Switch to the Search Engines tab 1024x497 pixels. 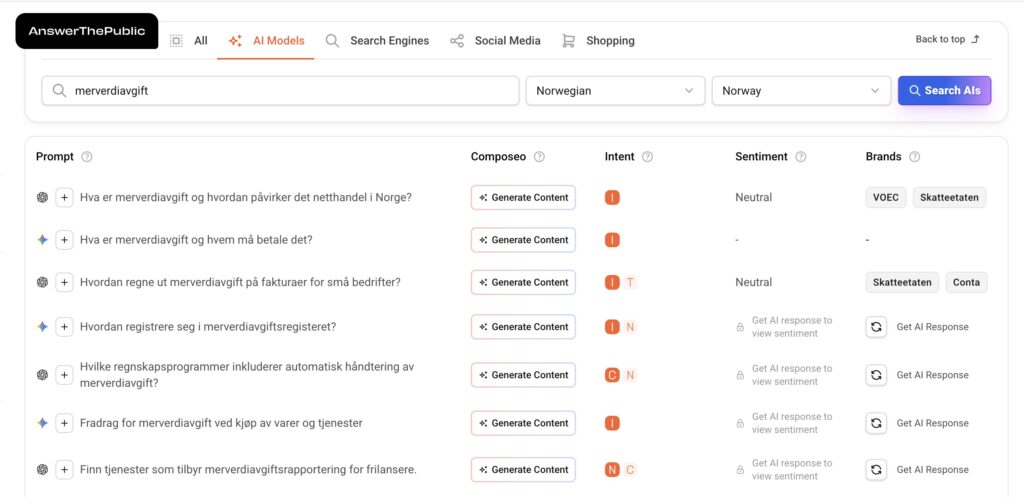click(x=377, y=40)
